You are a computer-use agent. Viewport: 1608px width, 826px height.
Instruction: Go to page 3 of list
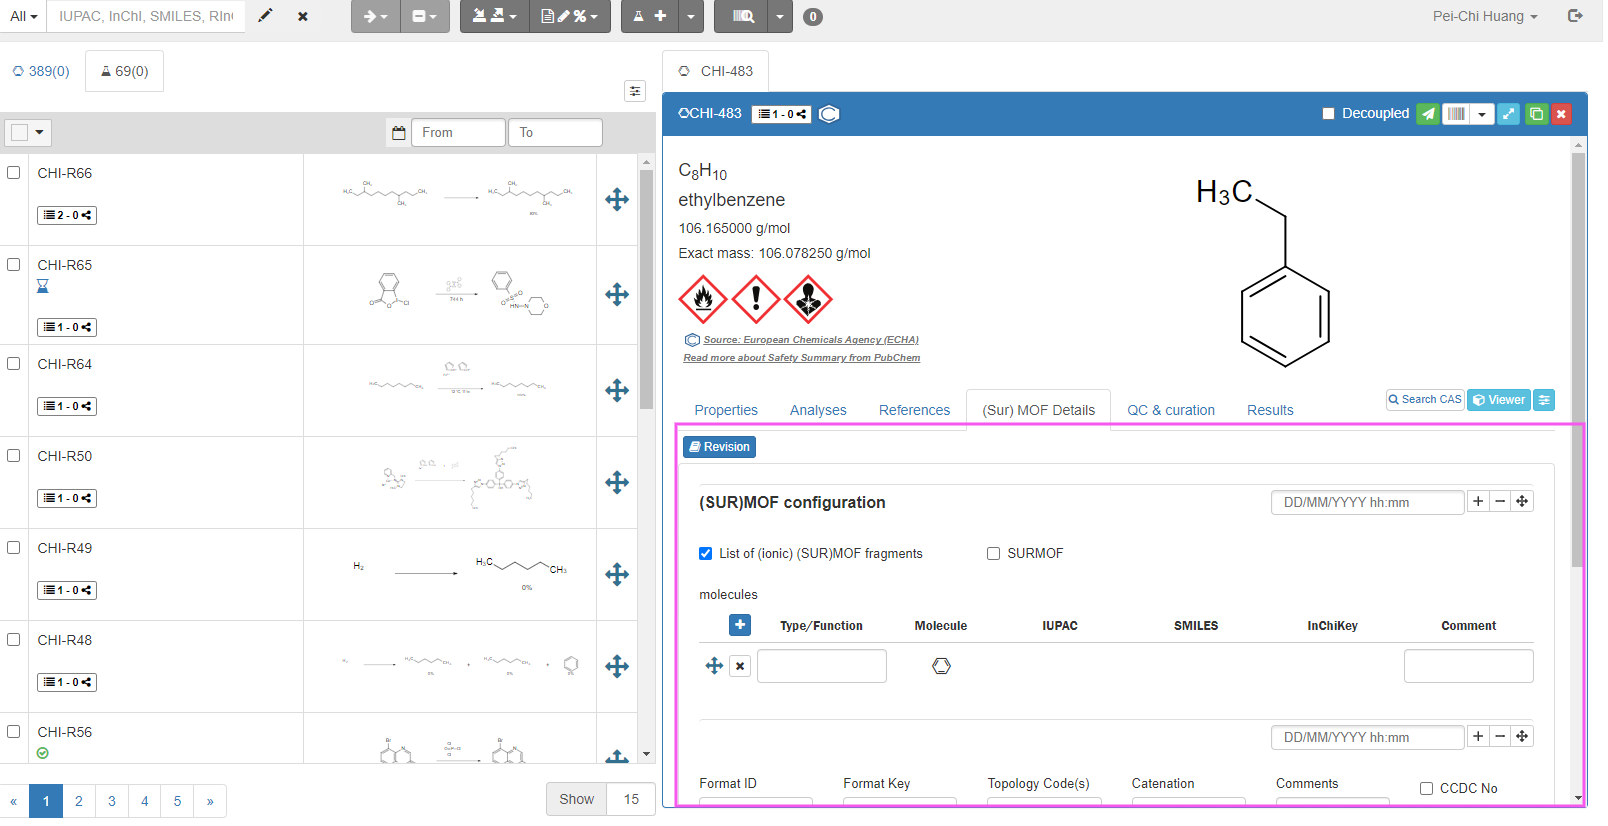tap(112, 801)
